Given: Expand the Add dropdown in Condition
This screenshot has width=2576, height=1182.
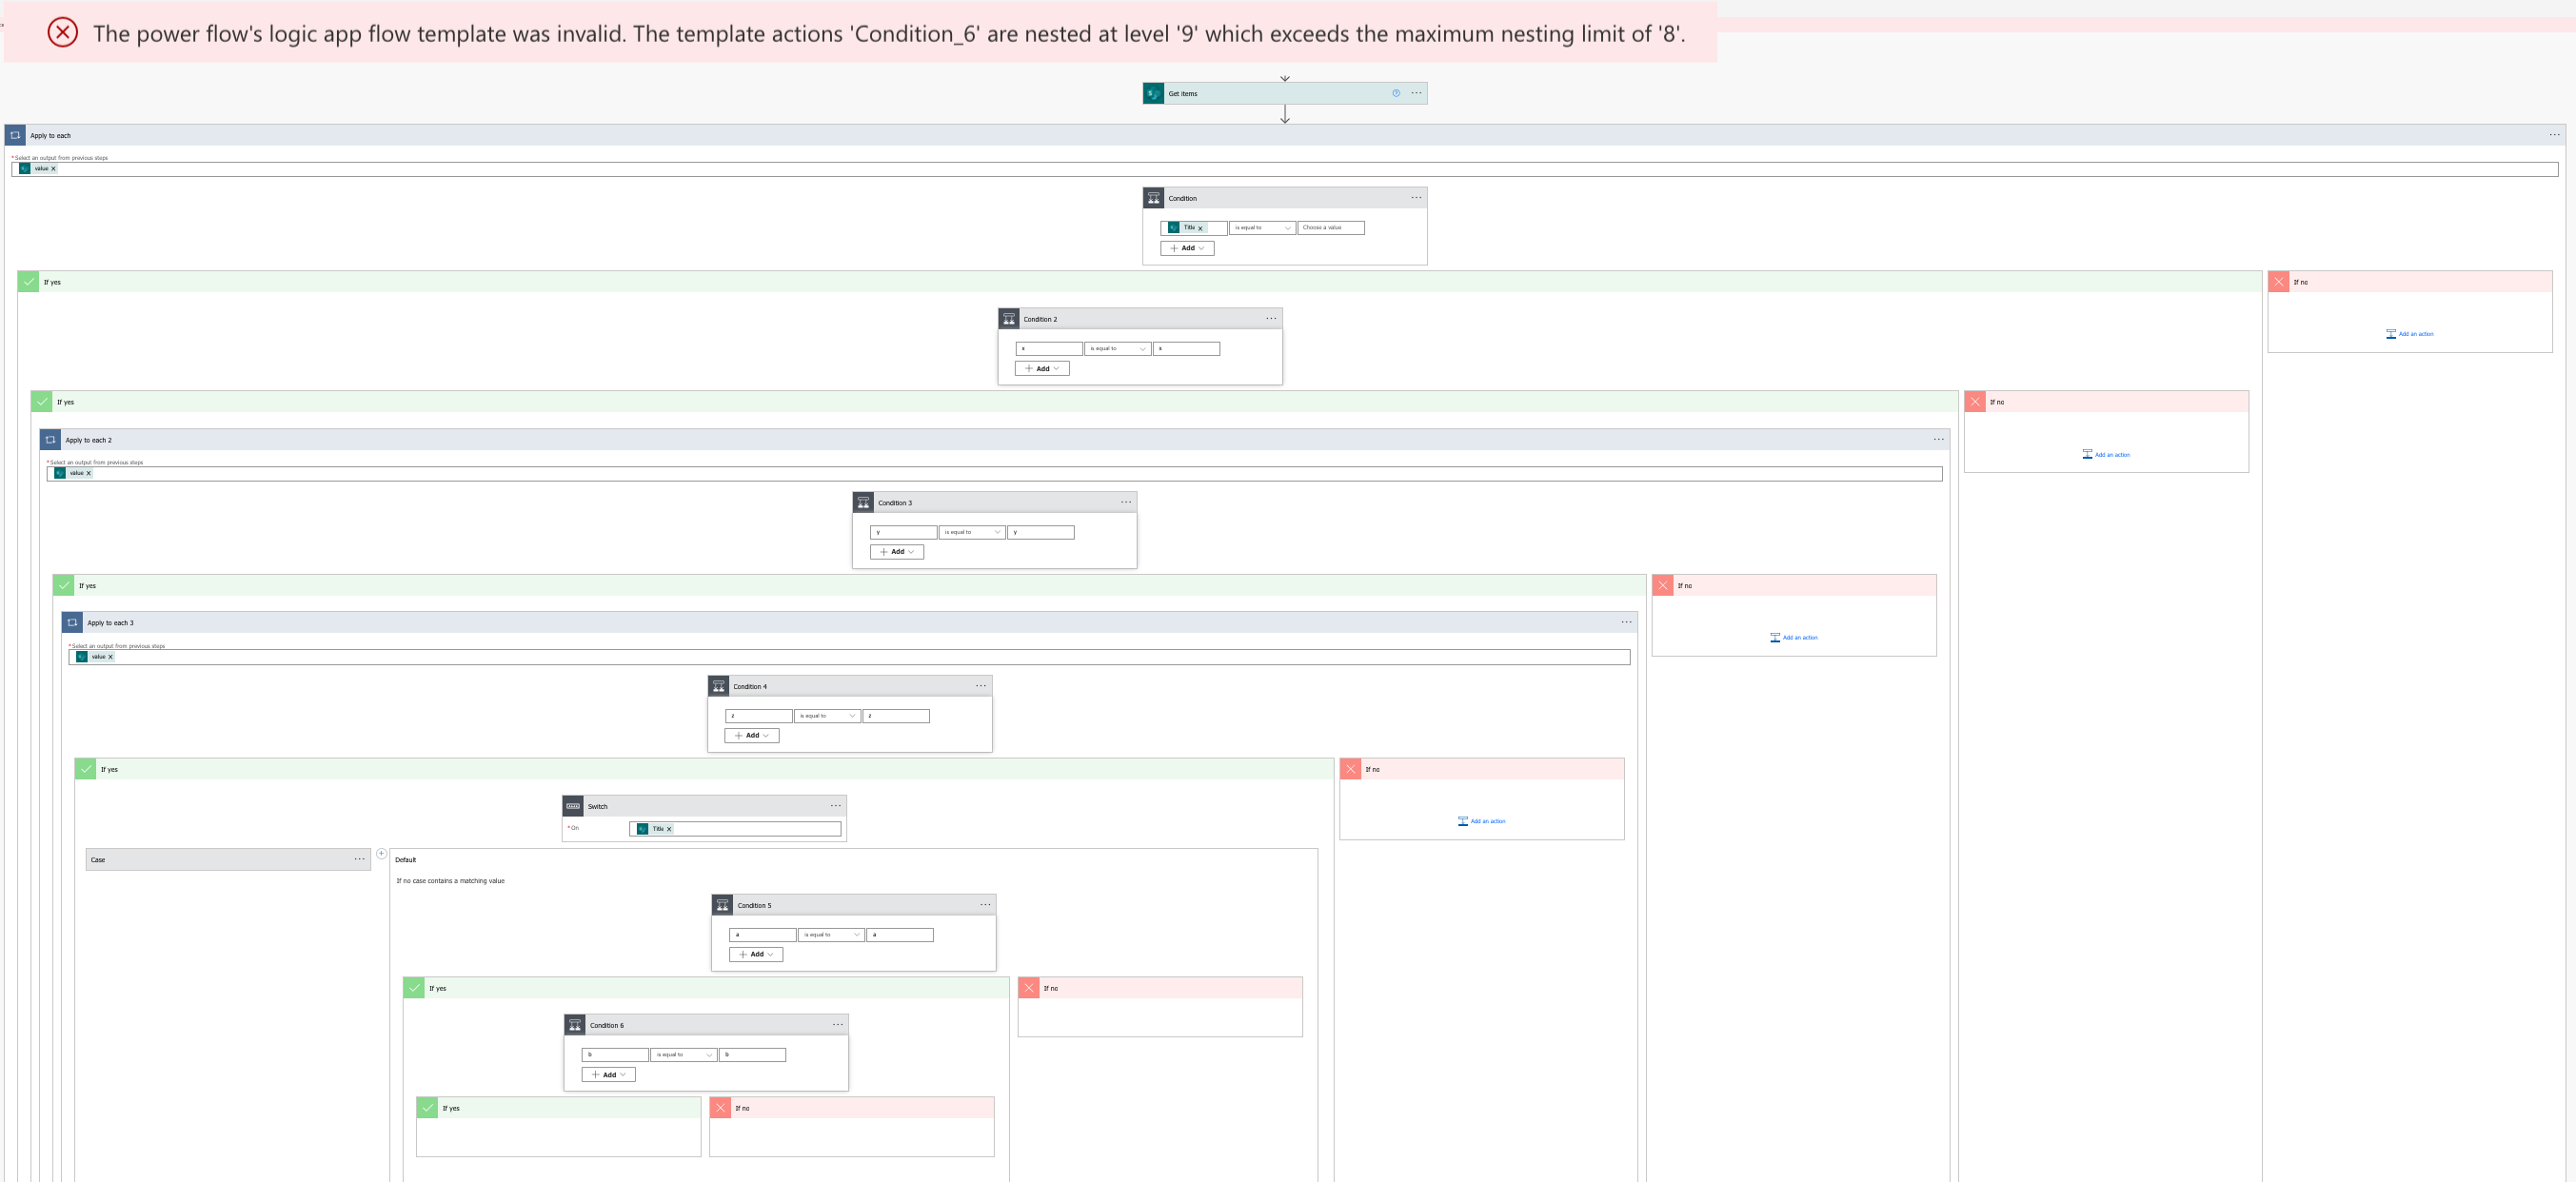Looking at the screenshot, I should click(1187, 248).
